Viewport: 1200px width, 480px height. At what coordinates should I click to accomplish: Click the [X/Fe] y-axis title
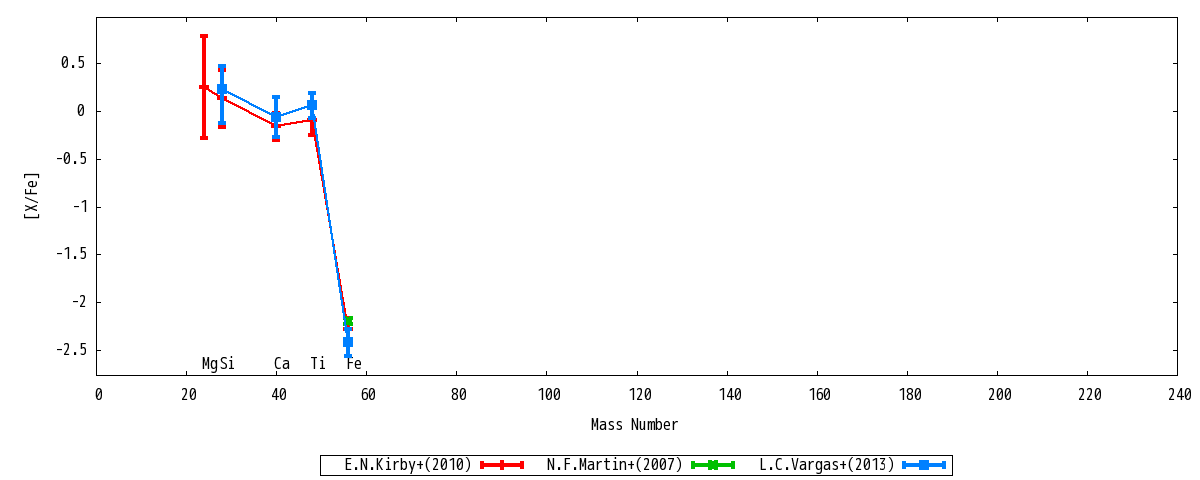pos(33,195)
